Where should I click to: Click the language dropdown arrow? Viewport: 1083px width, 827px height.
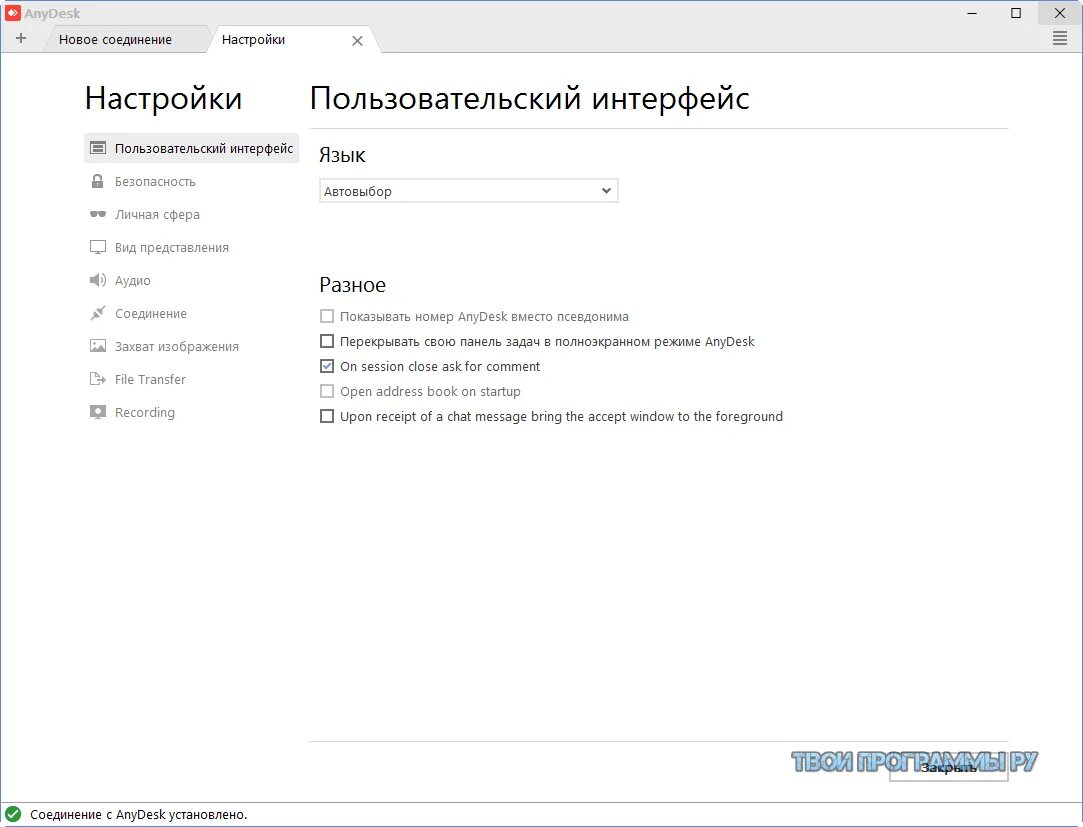pyautogui.click(x=606, y=190)
